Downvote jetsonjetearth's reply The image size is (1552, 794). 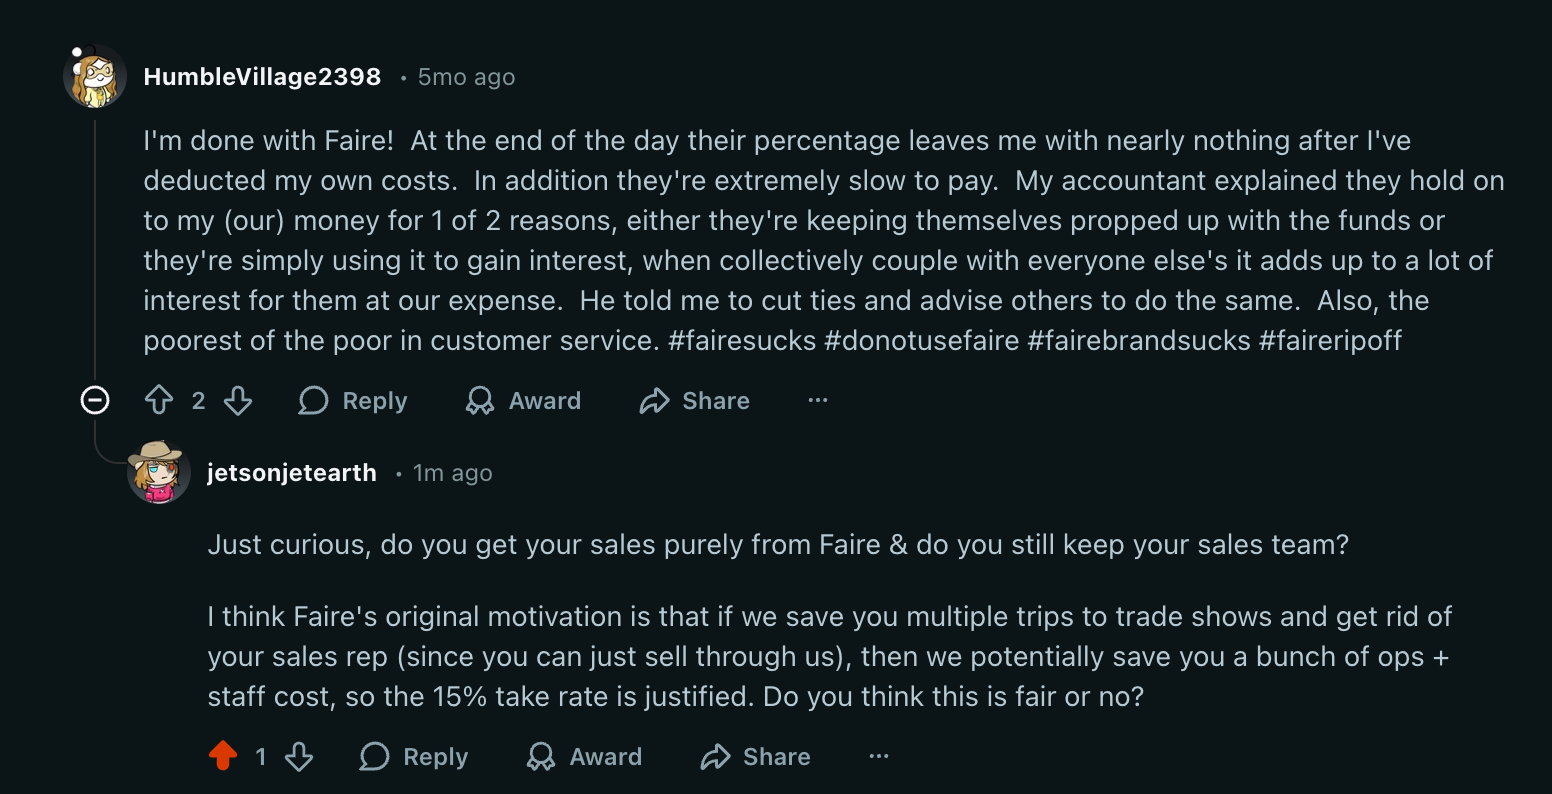coord(299,757)
